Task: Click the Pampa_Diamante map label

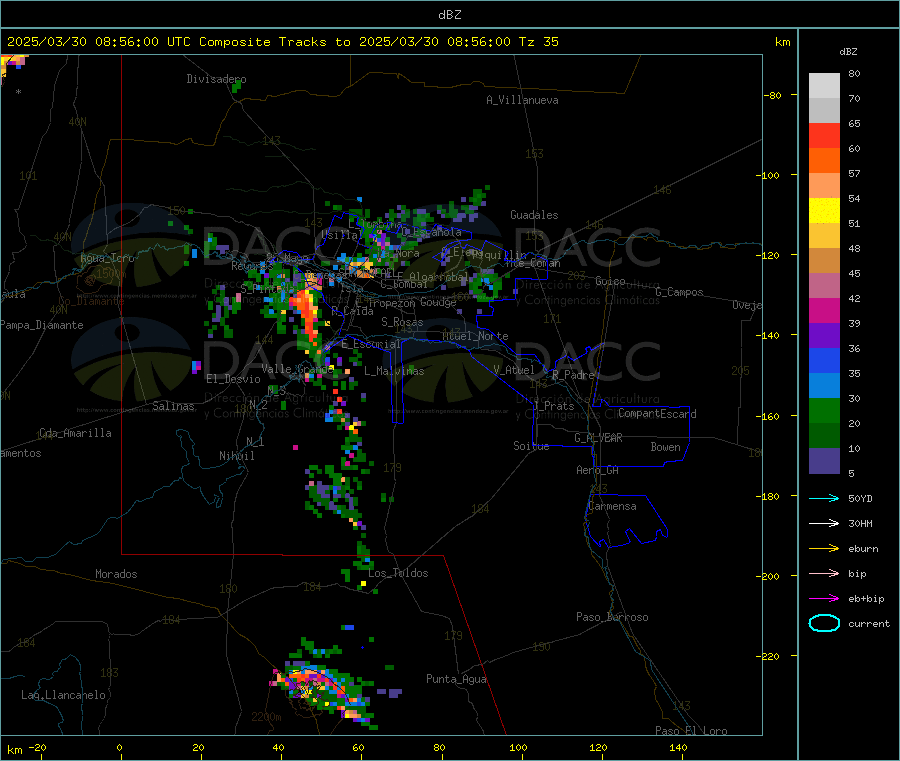Action: (x=42, y=325)
